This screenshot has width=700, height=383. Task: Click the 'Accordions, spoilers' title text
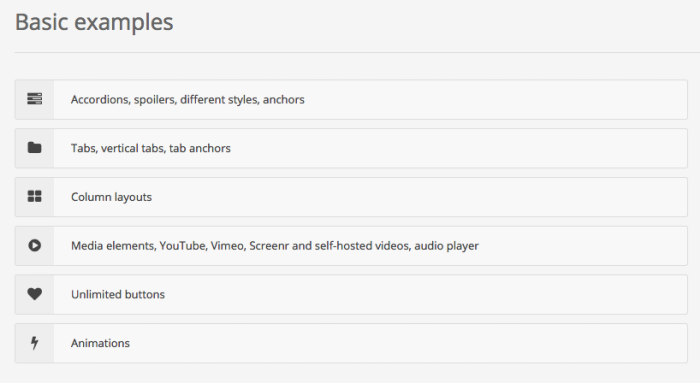coord(124,100)
